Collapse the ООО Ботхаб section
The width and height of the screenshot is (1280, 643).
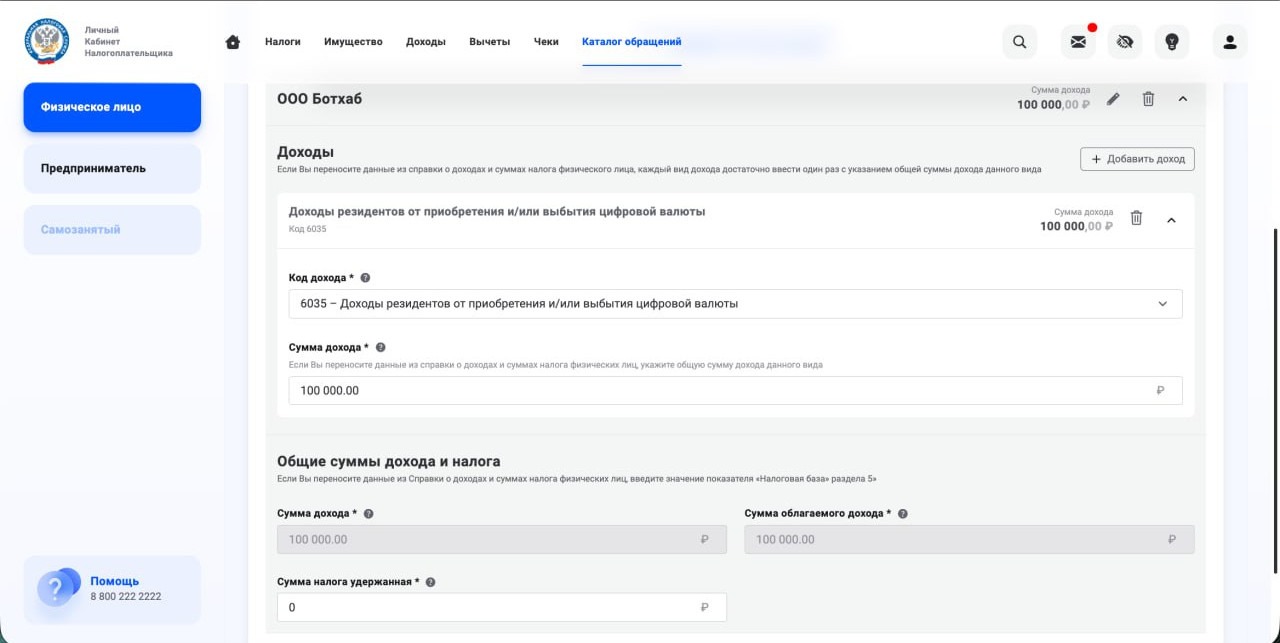1183,99
